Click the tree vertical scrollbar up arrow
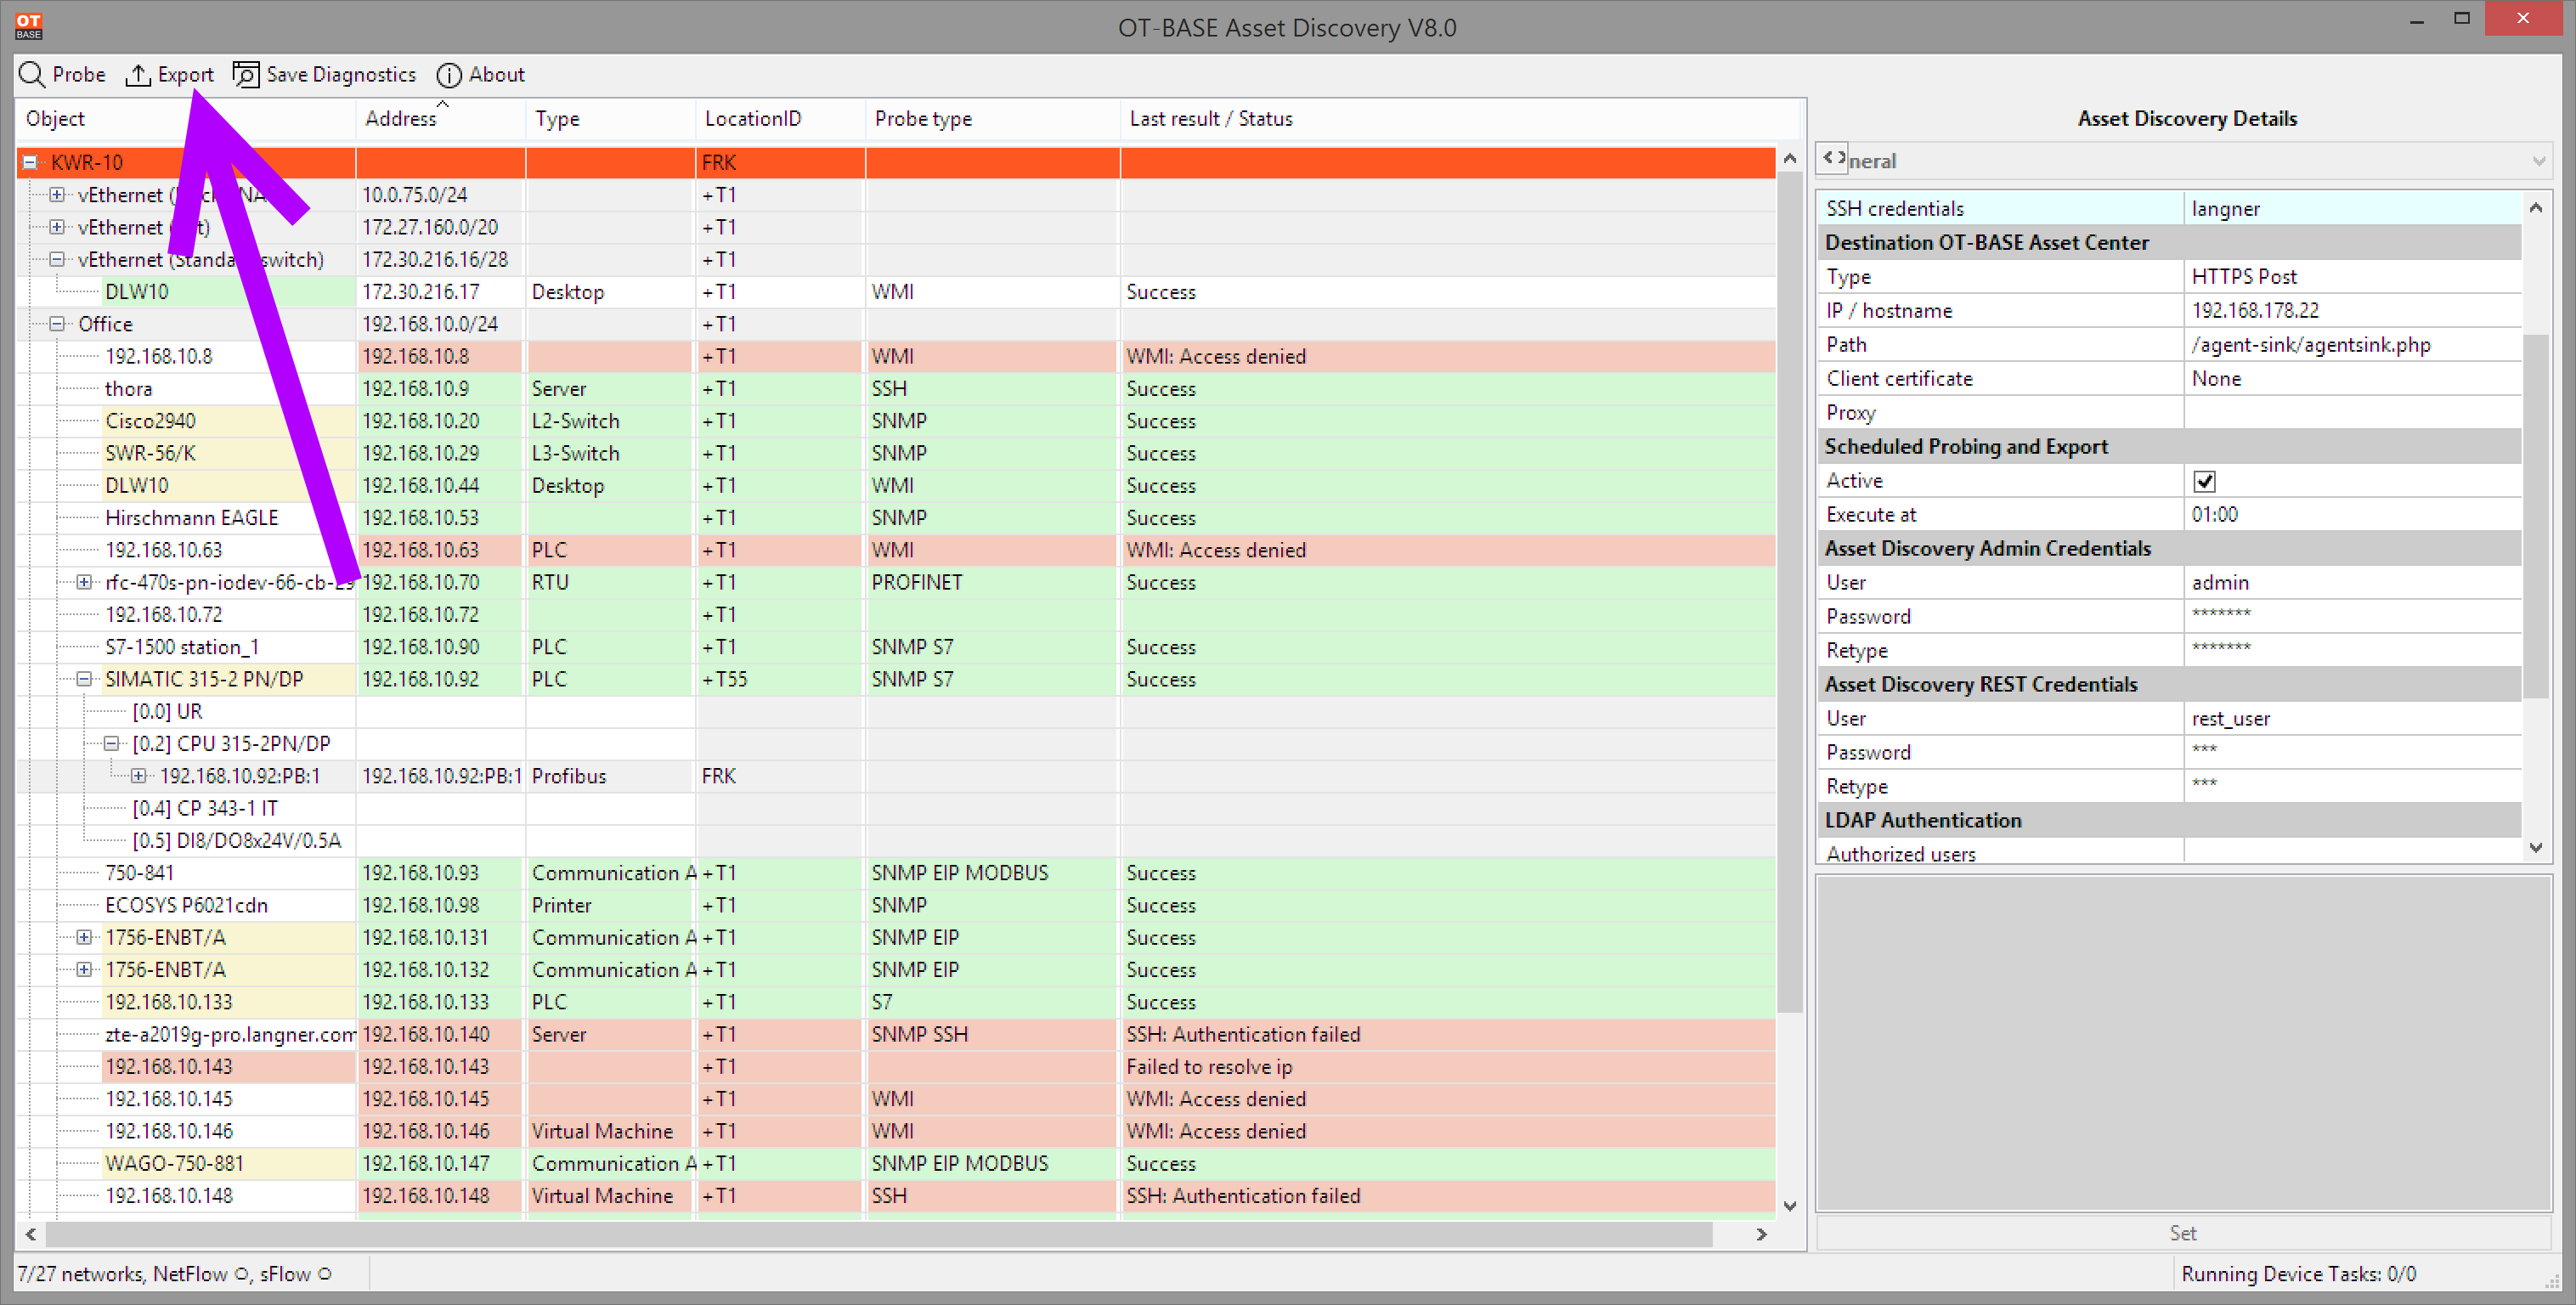Screen dimensions: 2576x1305 pyautogui.click(x=1789, y=159)
